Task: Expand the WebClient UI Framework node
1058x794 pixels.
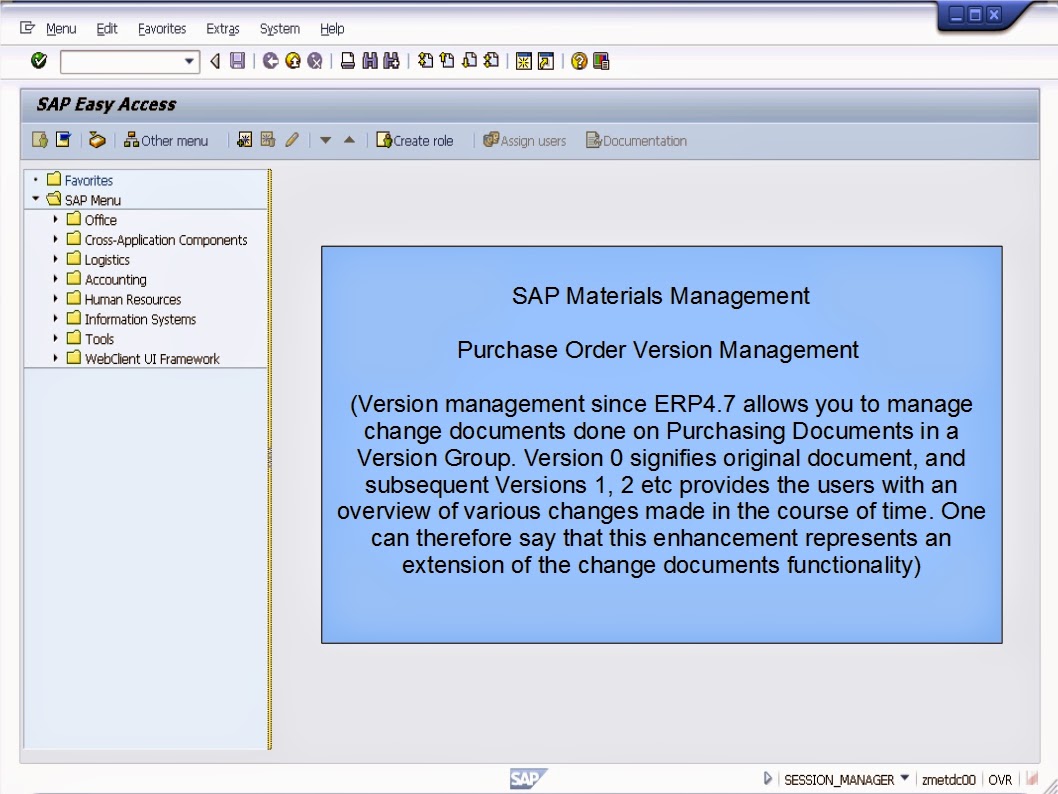Action: tap(55, 358)
